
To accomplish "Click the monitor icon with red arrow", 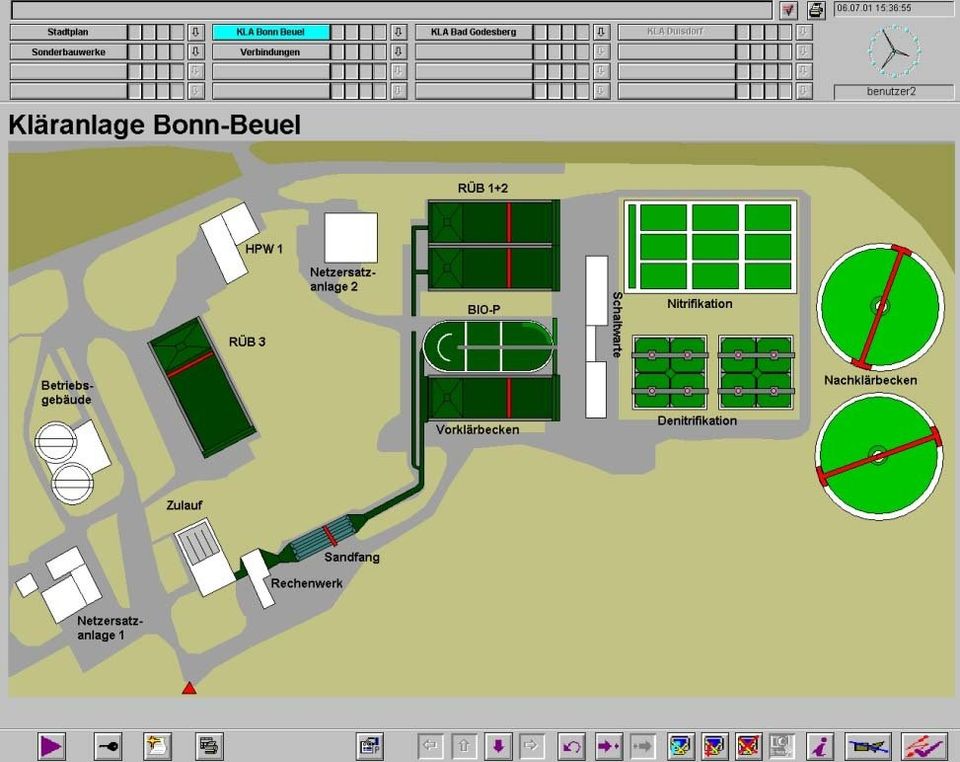I will 714,746.
